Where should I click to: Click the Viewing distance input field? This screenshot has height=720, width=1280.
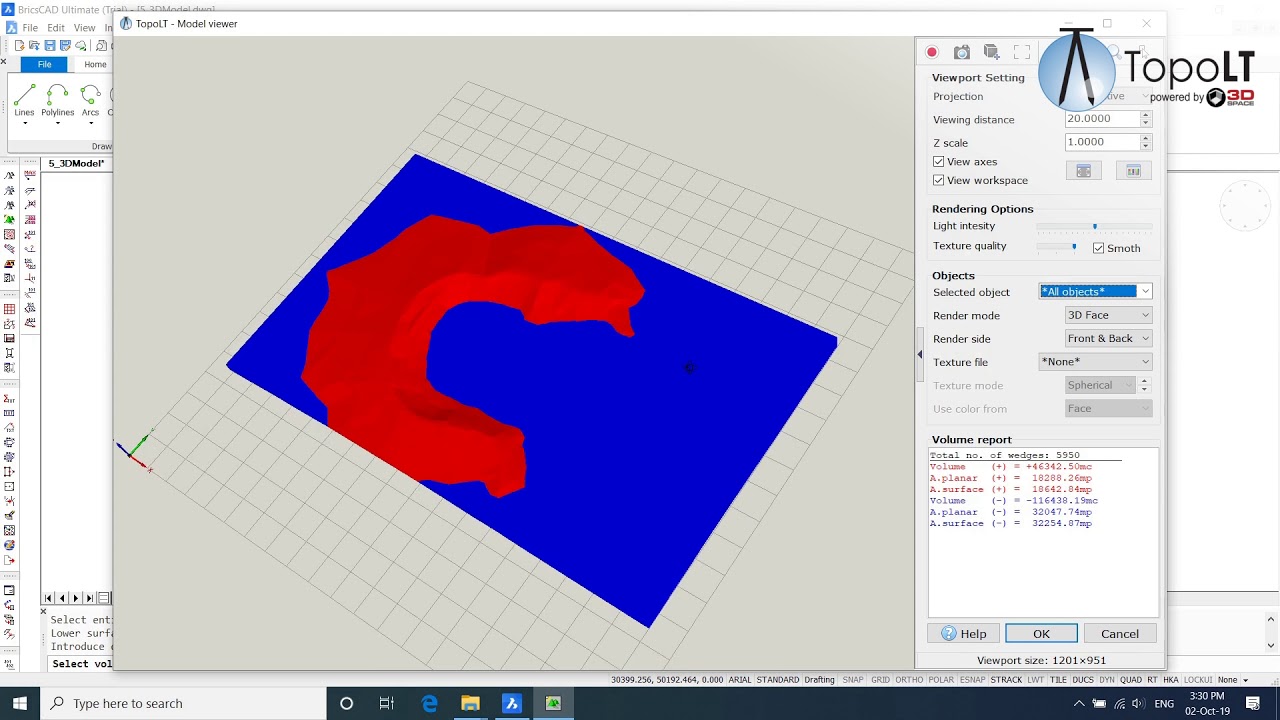tap(1101, 119)
